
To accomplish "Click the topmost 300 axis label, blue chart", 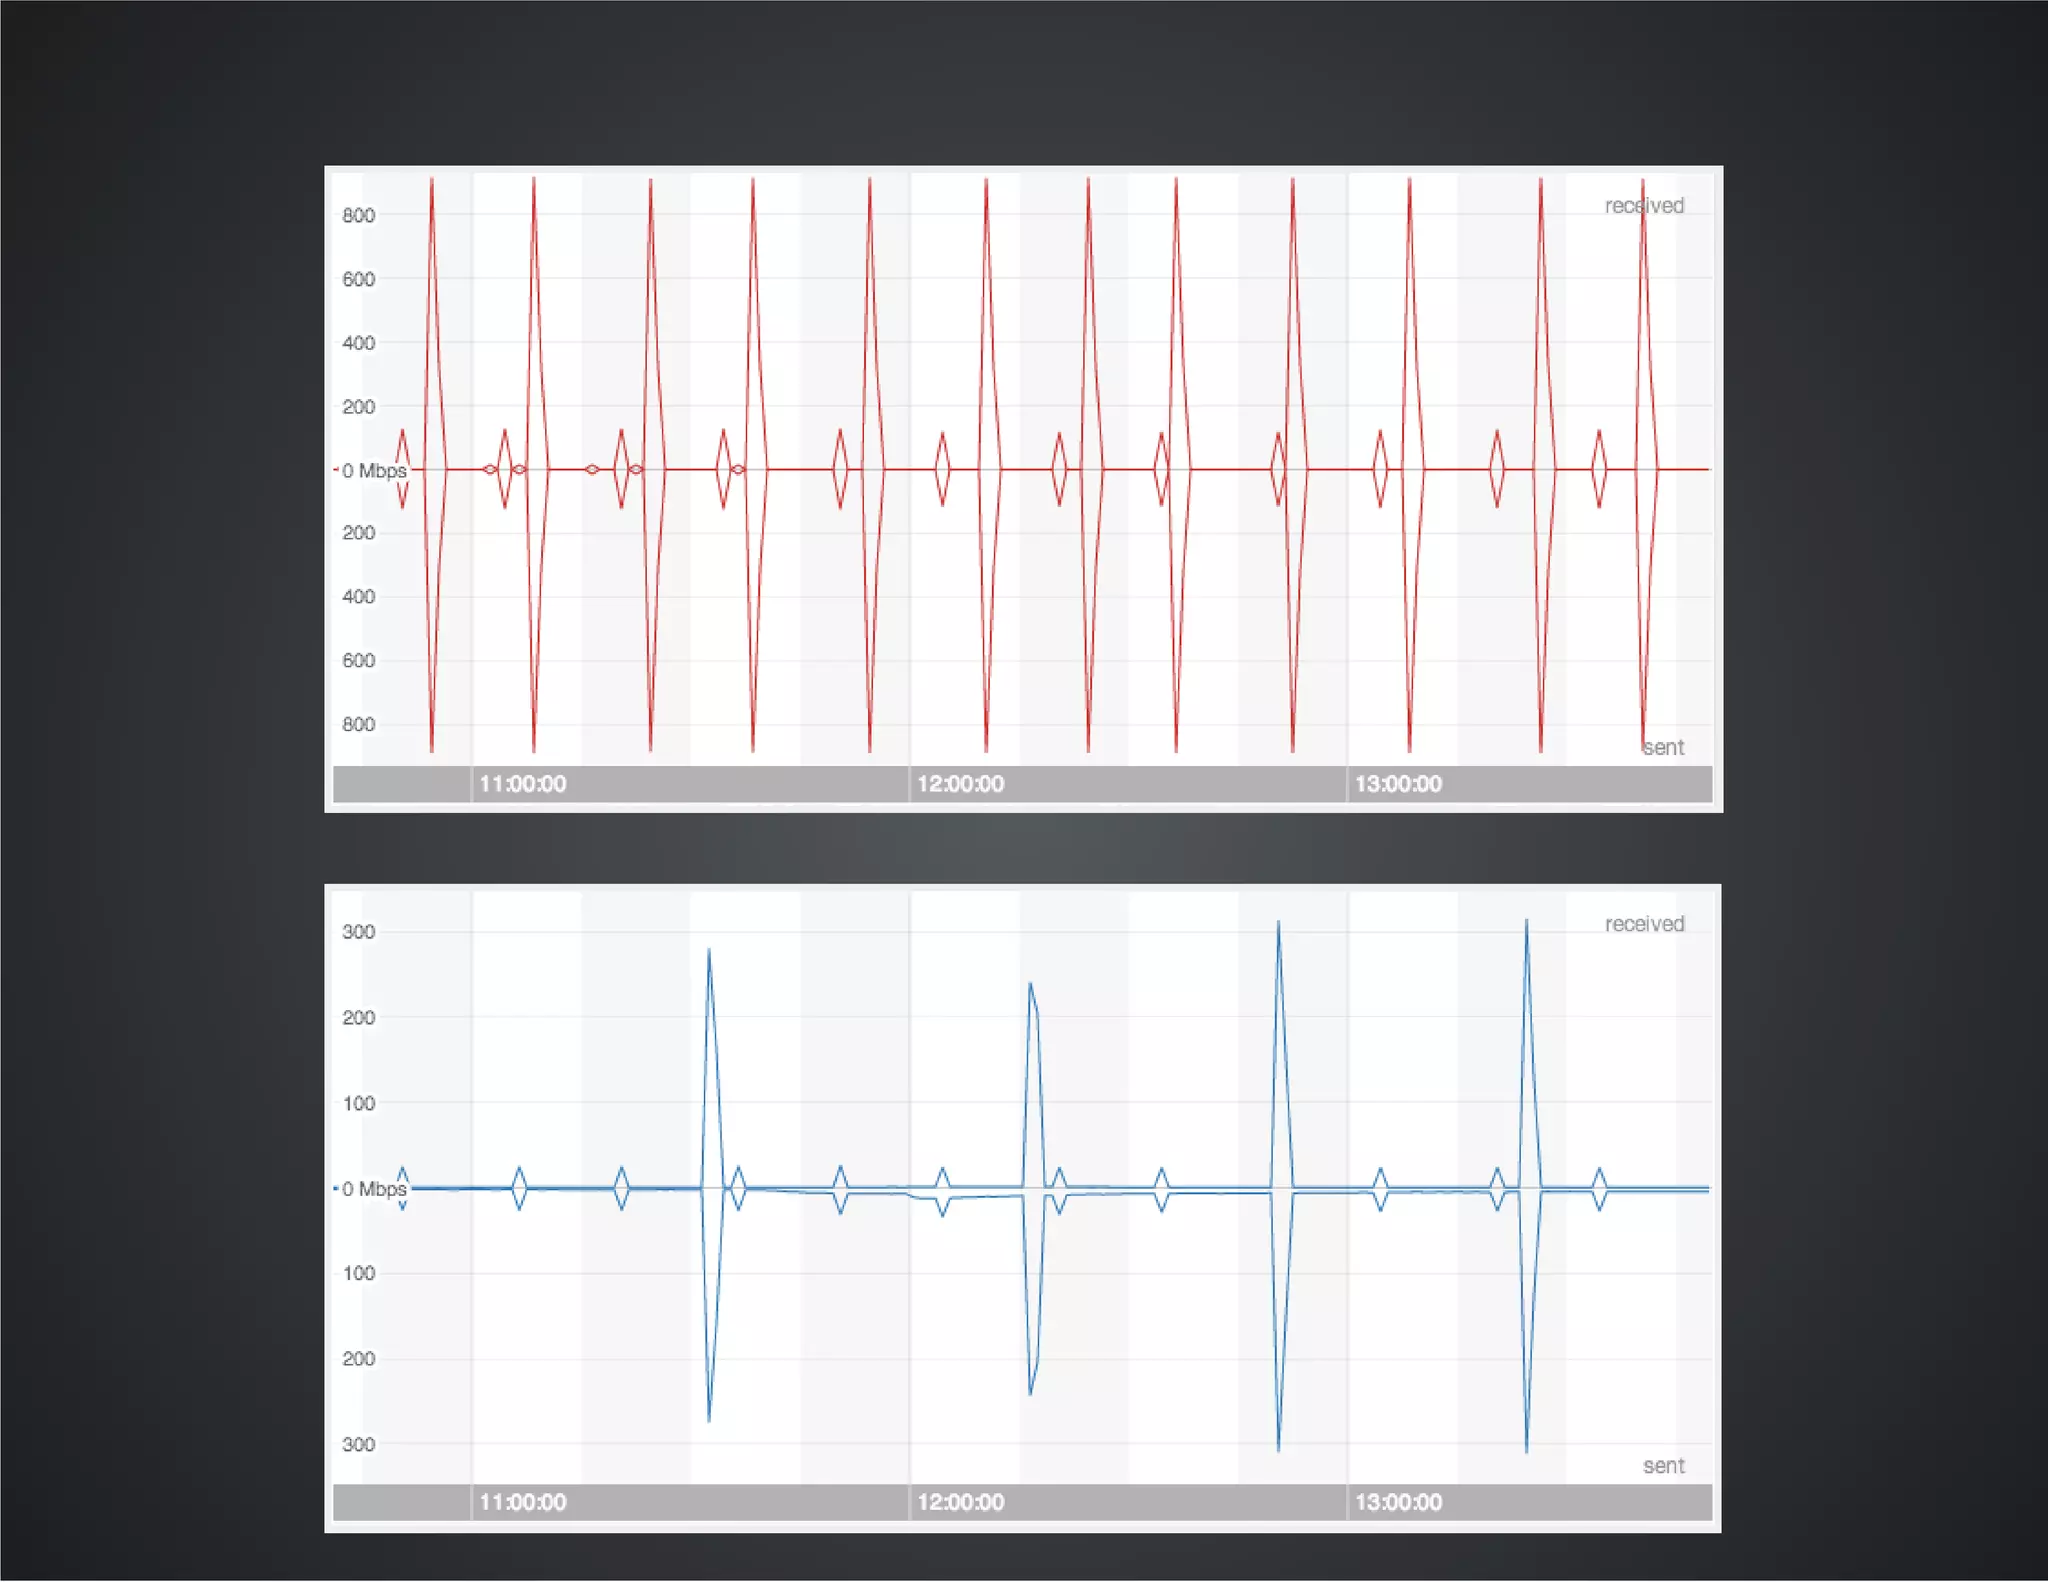I will click(x=358, y=932).
